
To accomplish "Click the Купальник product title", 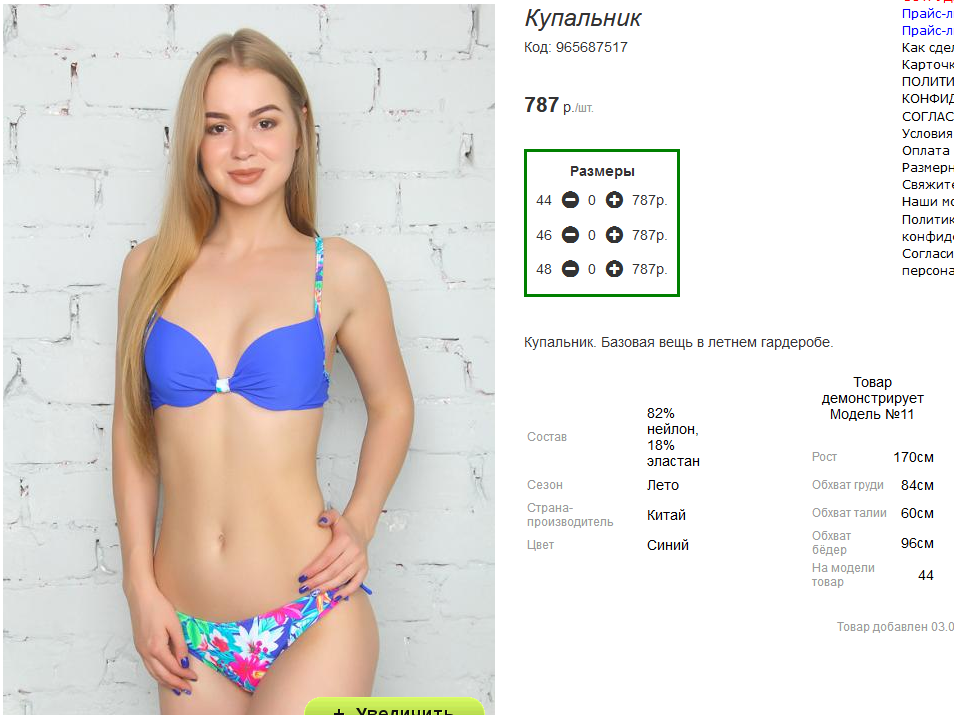I will [x=582, y=18].
